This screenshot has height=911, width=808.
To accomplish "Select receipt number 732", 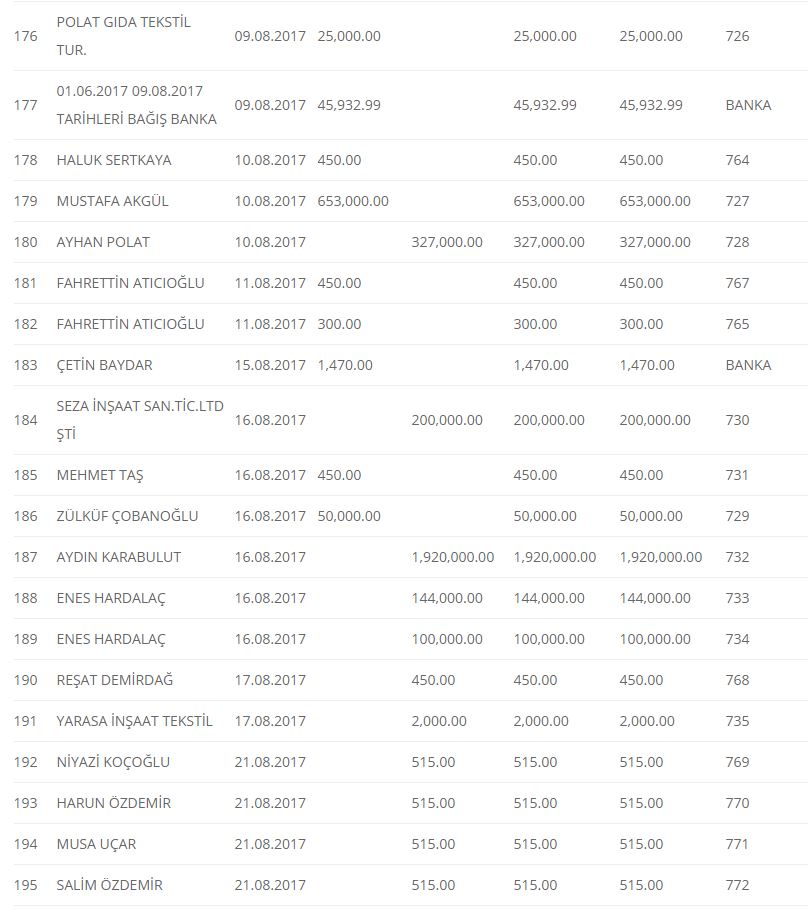I will click(737, 557).
